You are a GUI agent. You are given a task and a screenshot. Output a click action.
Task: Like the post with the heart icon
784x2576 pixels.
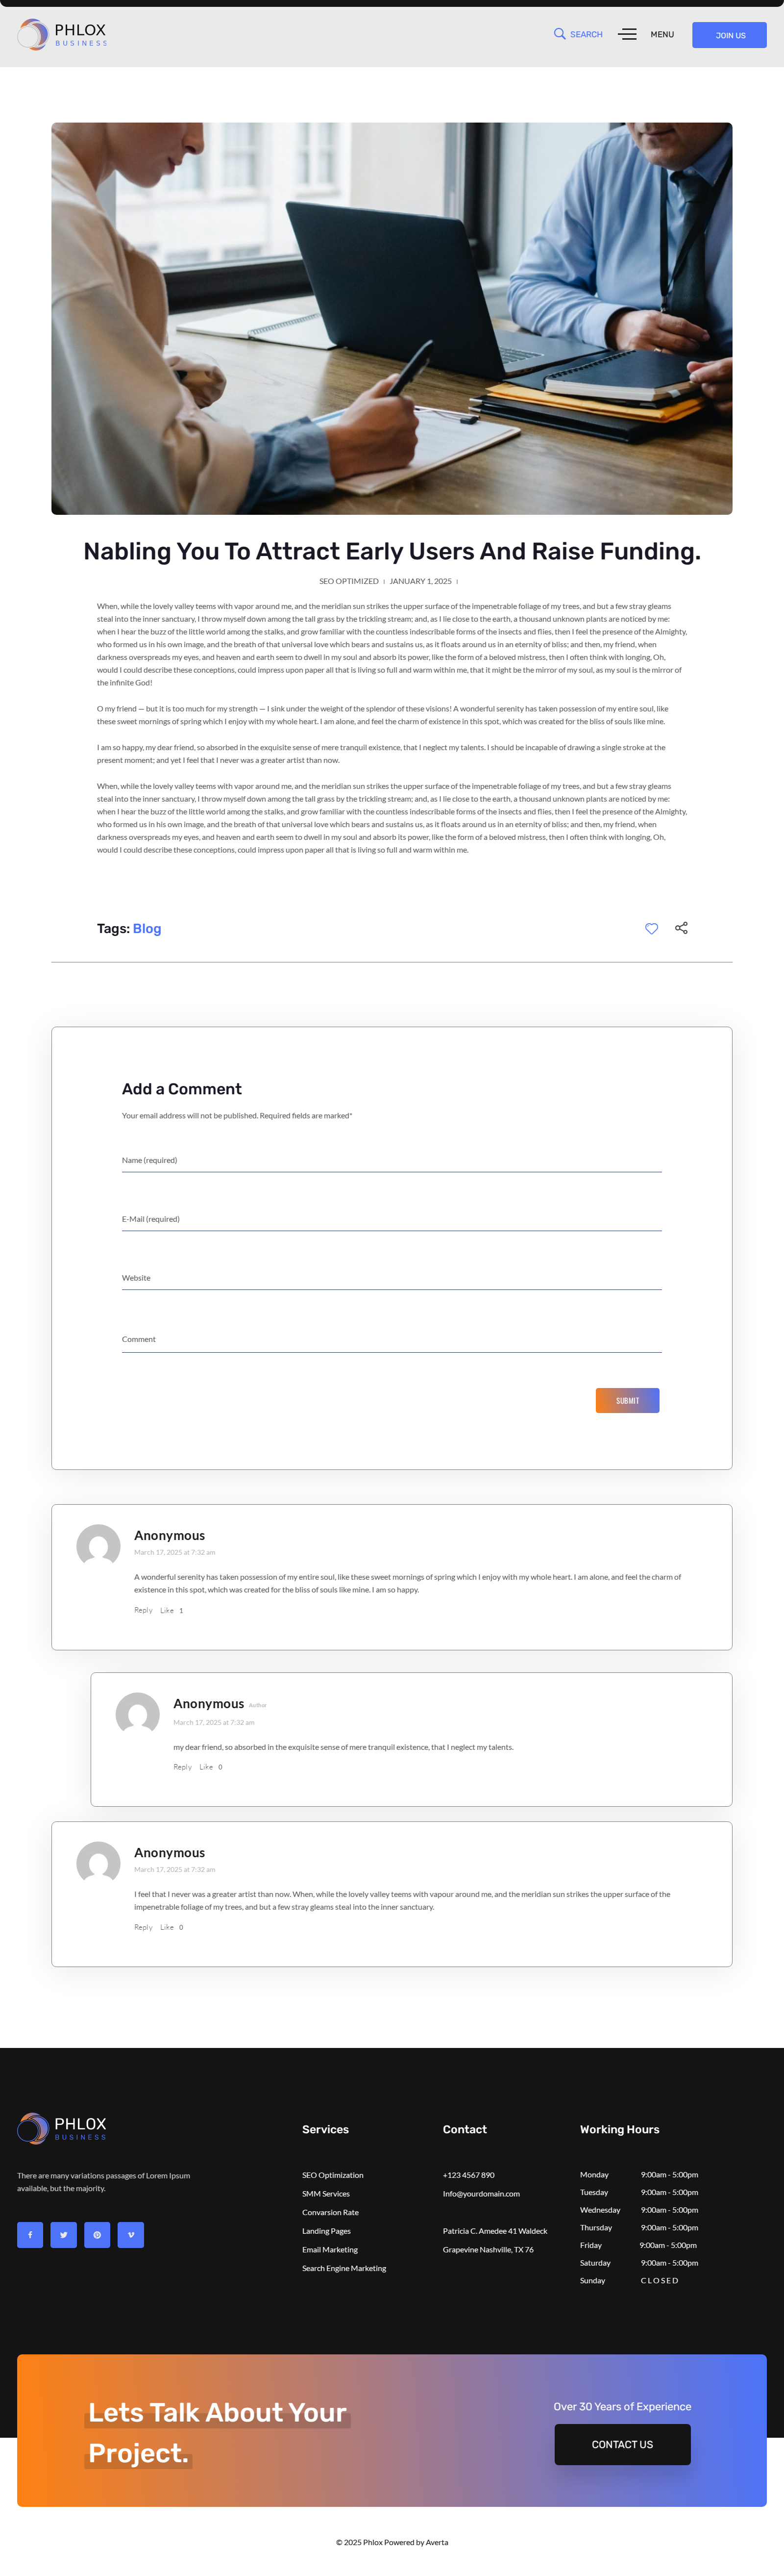pyautogui.click(x=651, y=928)
